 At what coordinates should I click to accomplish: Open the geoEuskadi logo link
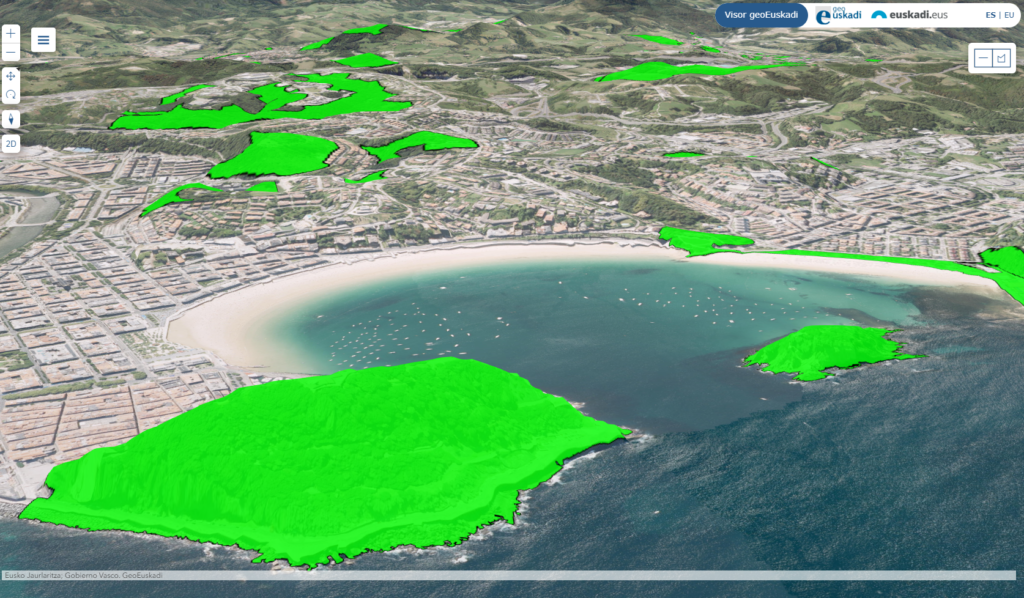tap(839, 15)
